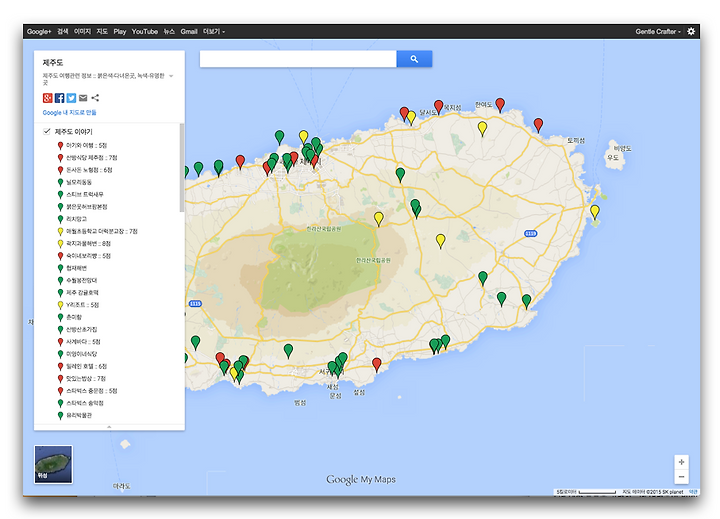Click the green pin of 닐모리동동 in the list
Screen dimensions: 720x519
pyautogui.click(x=60, y=182)
